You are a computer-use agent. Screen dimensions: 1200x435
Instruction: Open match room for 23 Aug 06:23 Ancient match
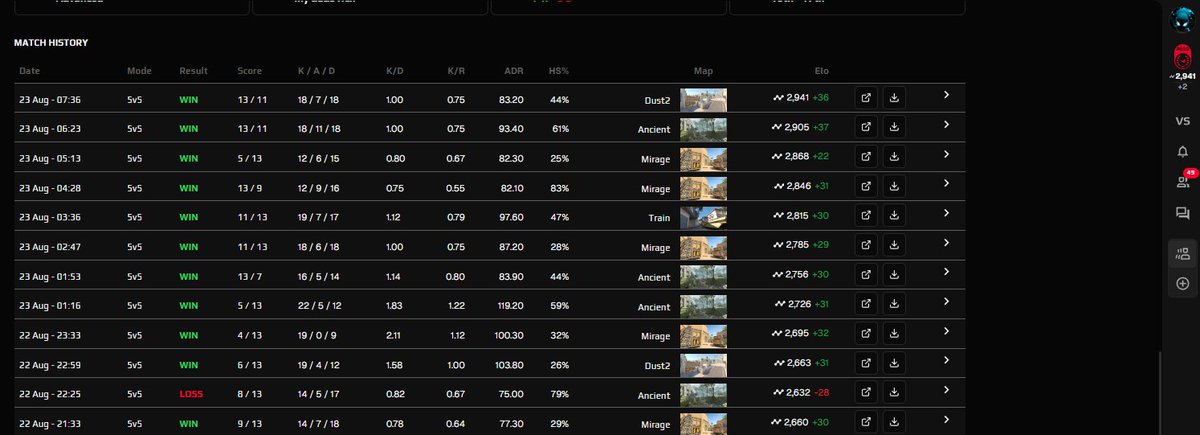pyautogui.click(x=866, y=128)
